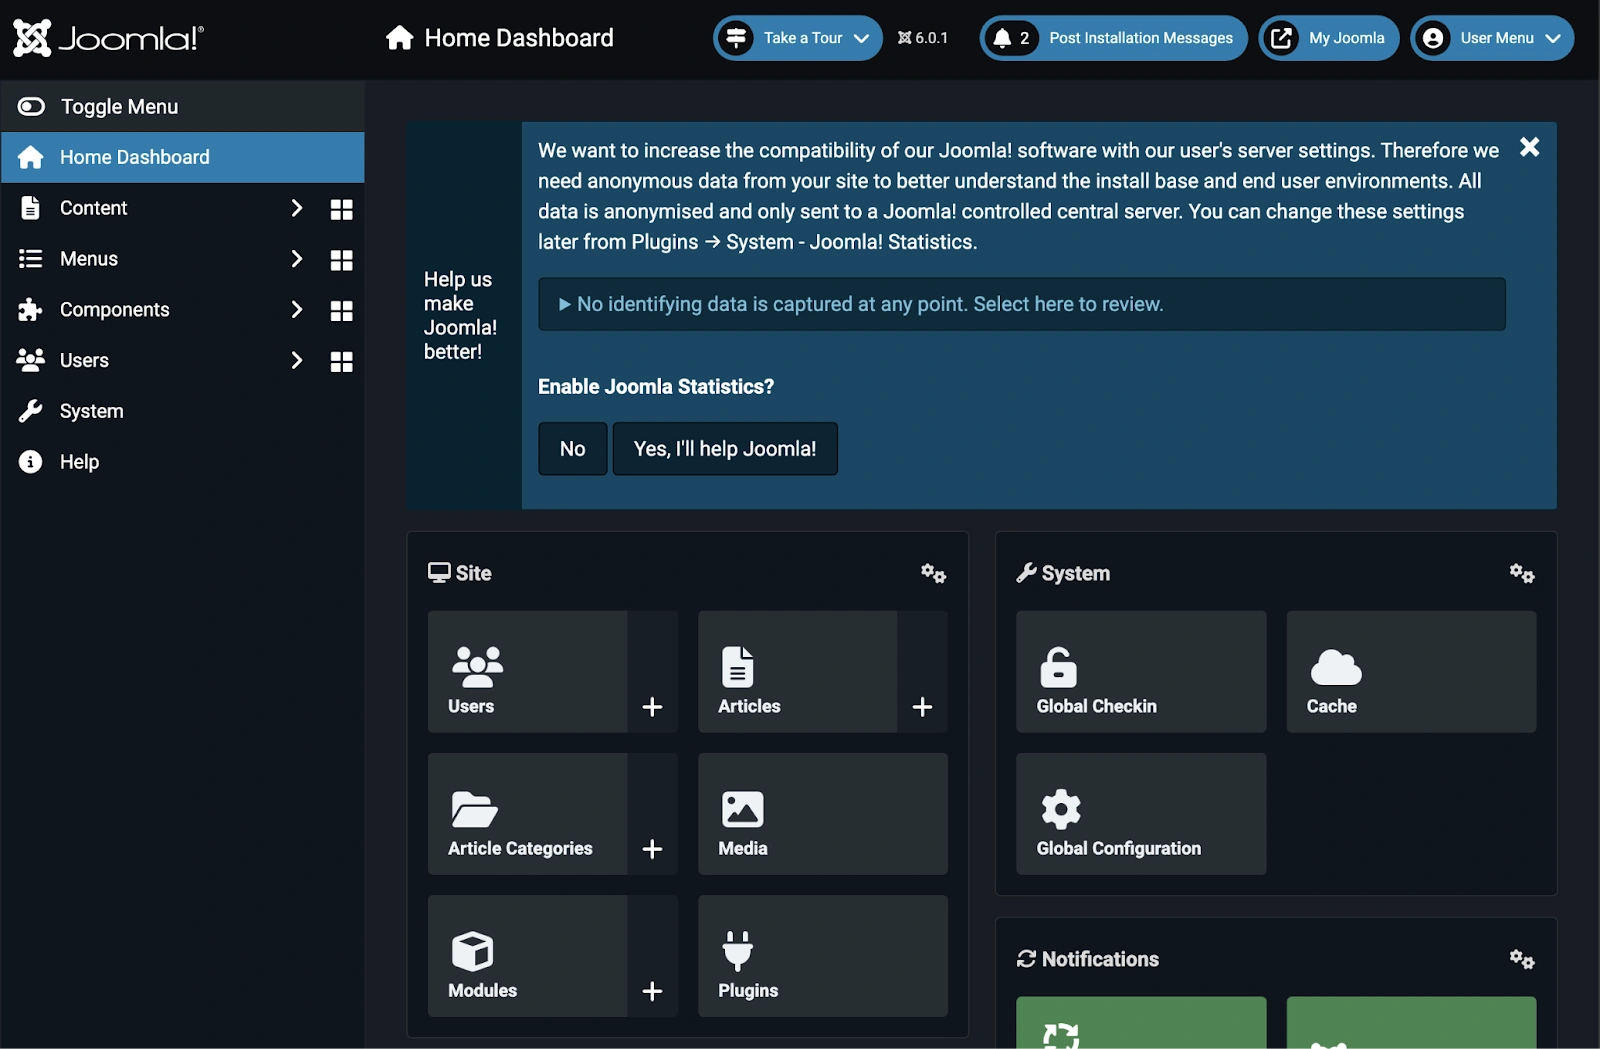Click the plus icon to add Users
This screenshot has width=1600, height=1049.
tap(652, 707)
